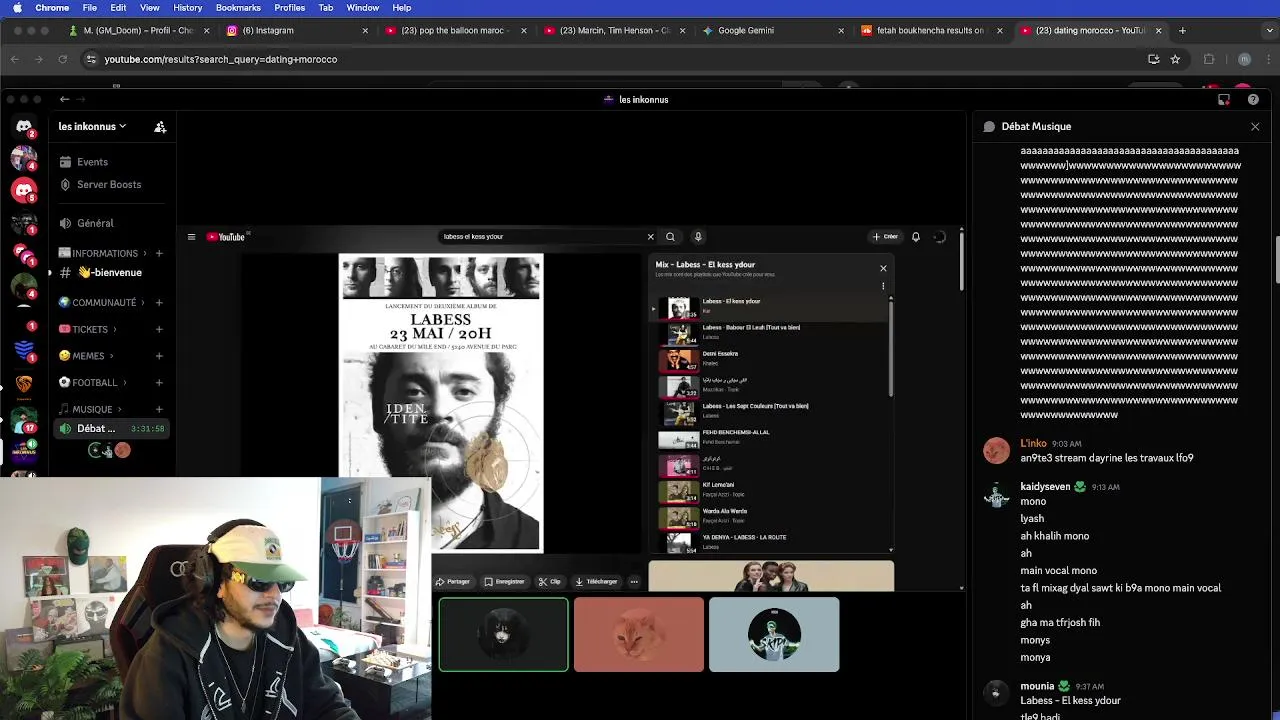Close the Débat Musique chat panel
The width and height of the screenshot is (1280, 720).
click(x=1255, y=127)
